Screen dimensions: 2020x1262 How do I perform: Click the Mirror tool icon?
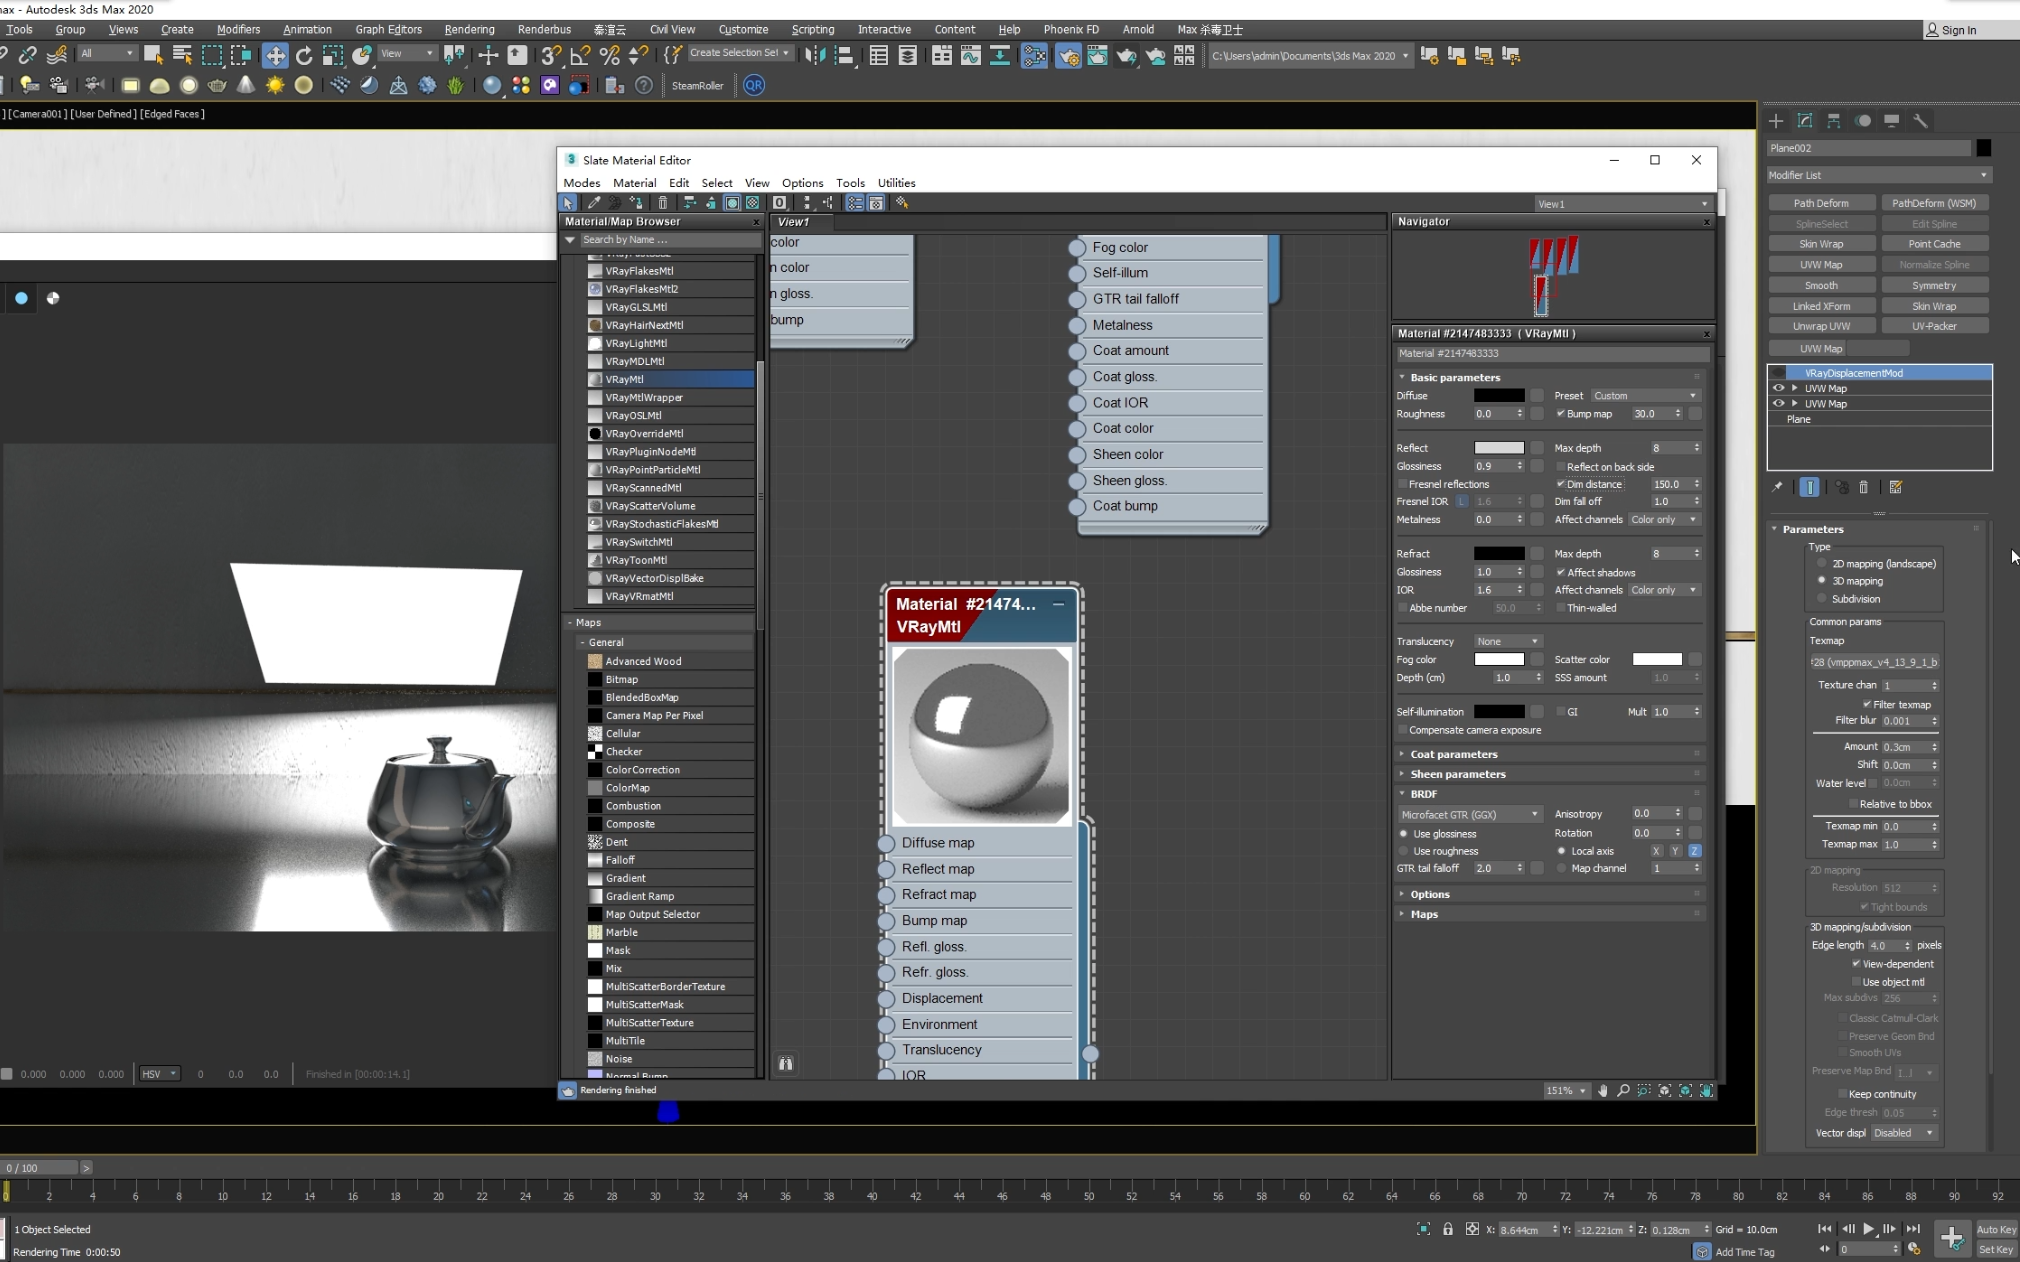coord(815,55)
